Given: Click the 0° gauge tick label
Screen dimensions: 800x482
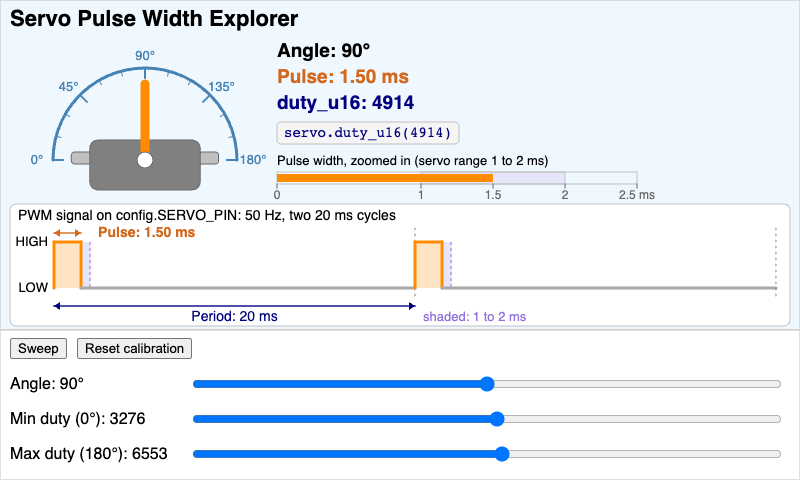Looking at the screenshot, I should click(x=37, y=160).
